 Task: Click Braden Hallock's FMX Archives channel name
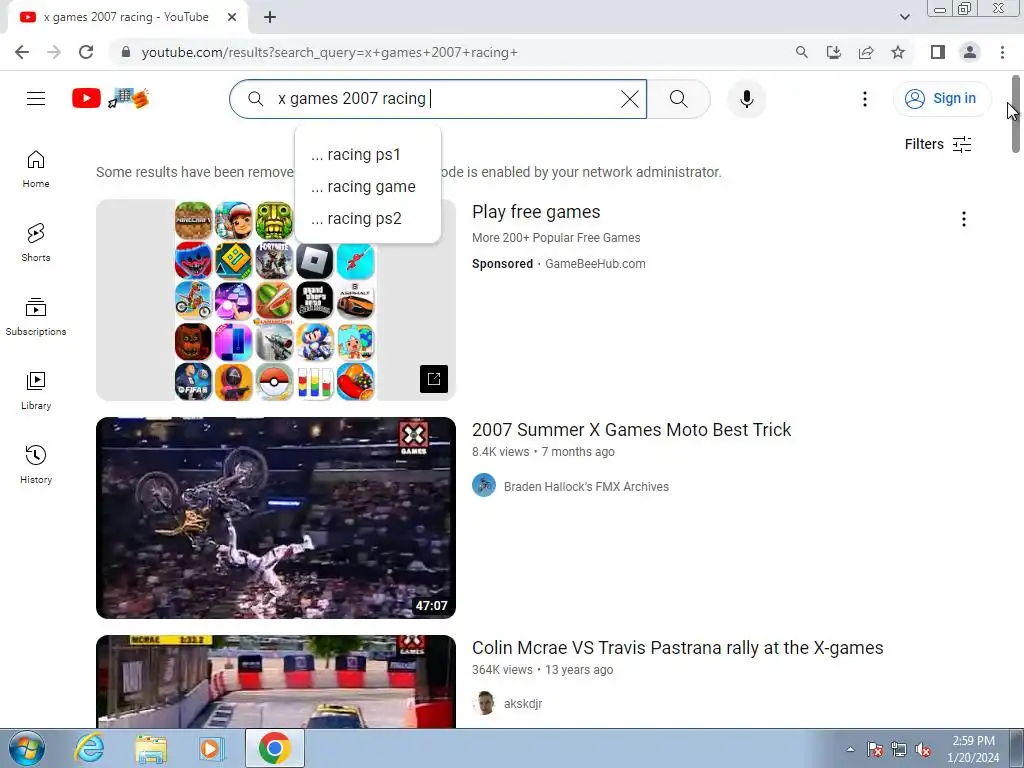(586, 487)
